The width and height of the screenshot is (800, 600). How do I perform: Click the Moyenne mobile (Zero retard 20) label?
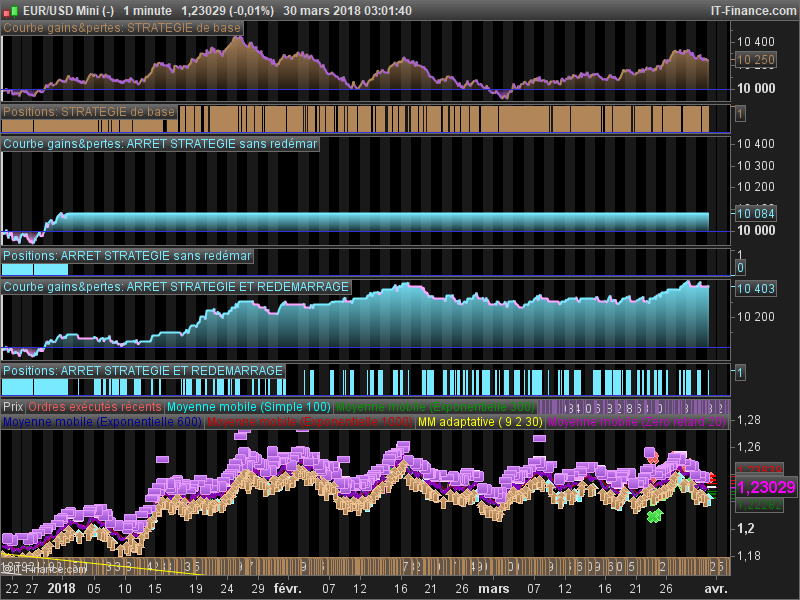pos(637,422)
